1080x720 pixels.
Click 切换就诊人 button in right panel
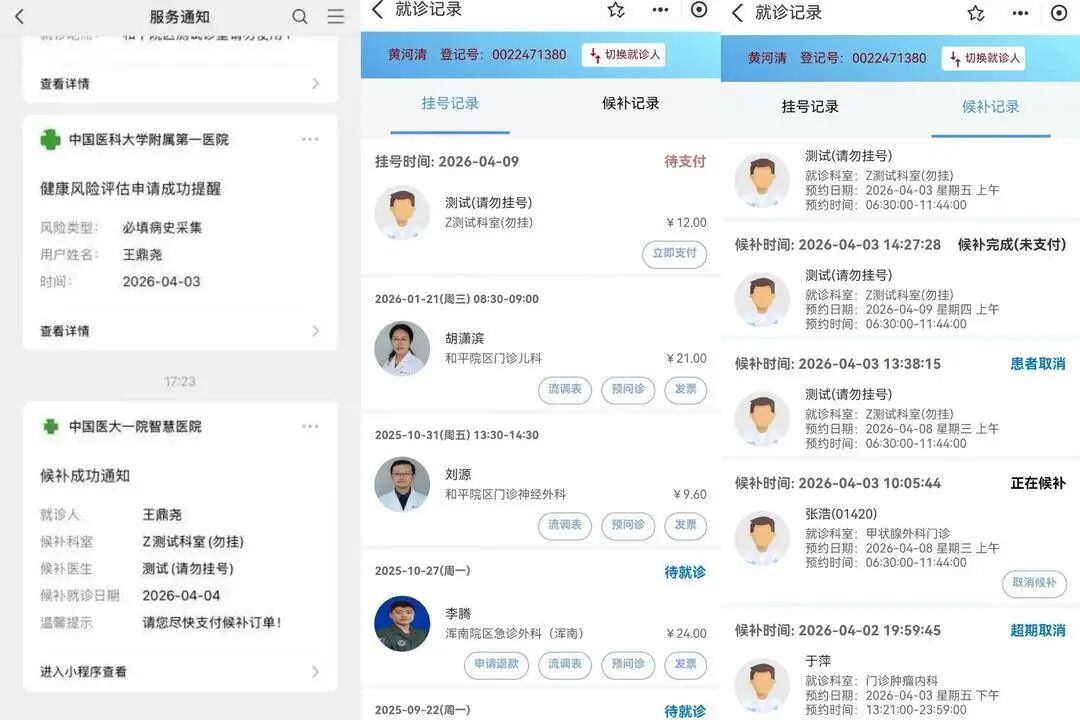(x=983, y=58)
